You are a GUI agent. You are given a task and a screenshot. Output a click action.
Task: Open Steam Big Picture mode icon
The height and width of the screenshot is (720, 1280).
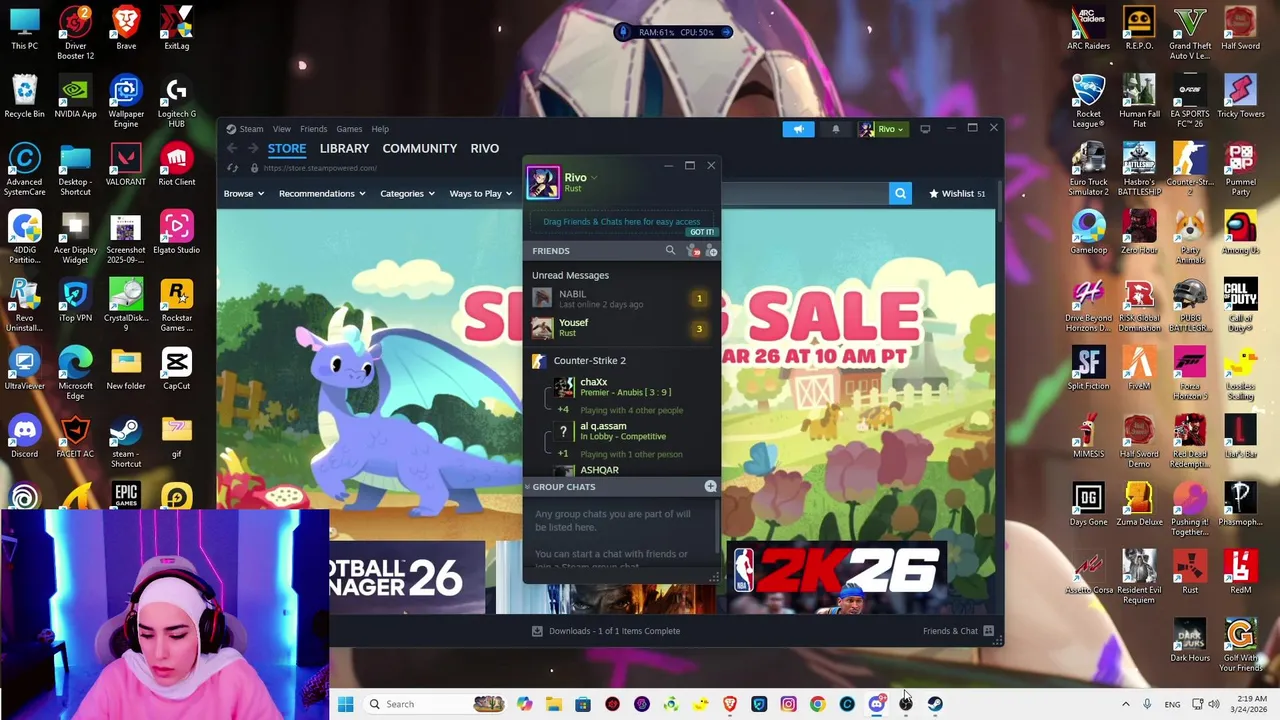click(x=925, y=129)
